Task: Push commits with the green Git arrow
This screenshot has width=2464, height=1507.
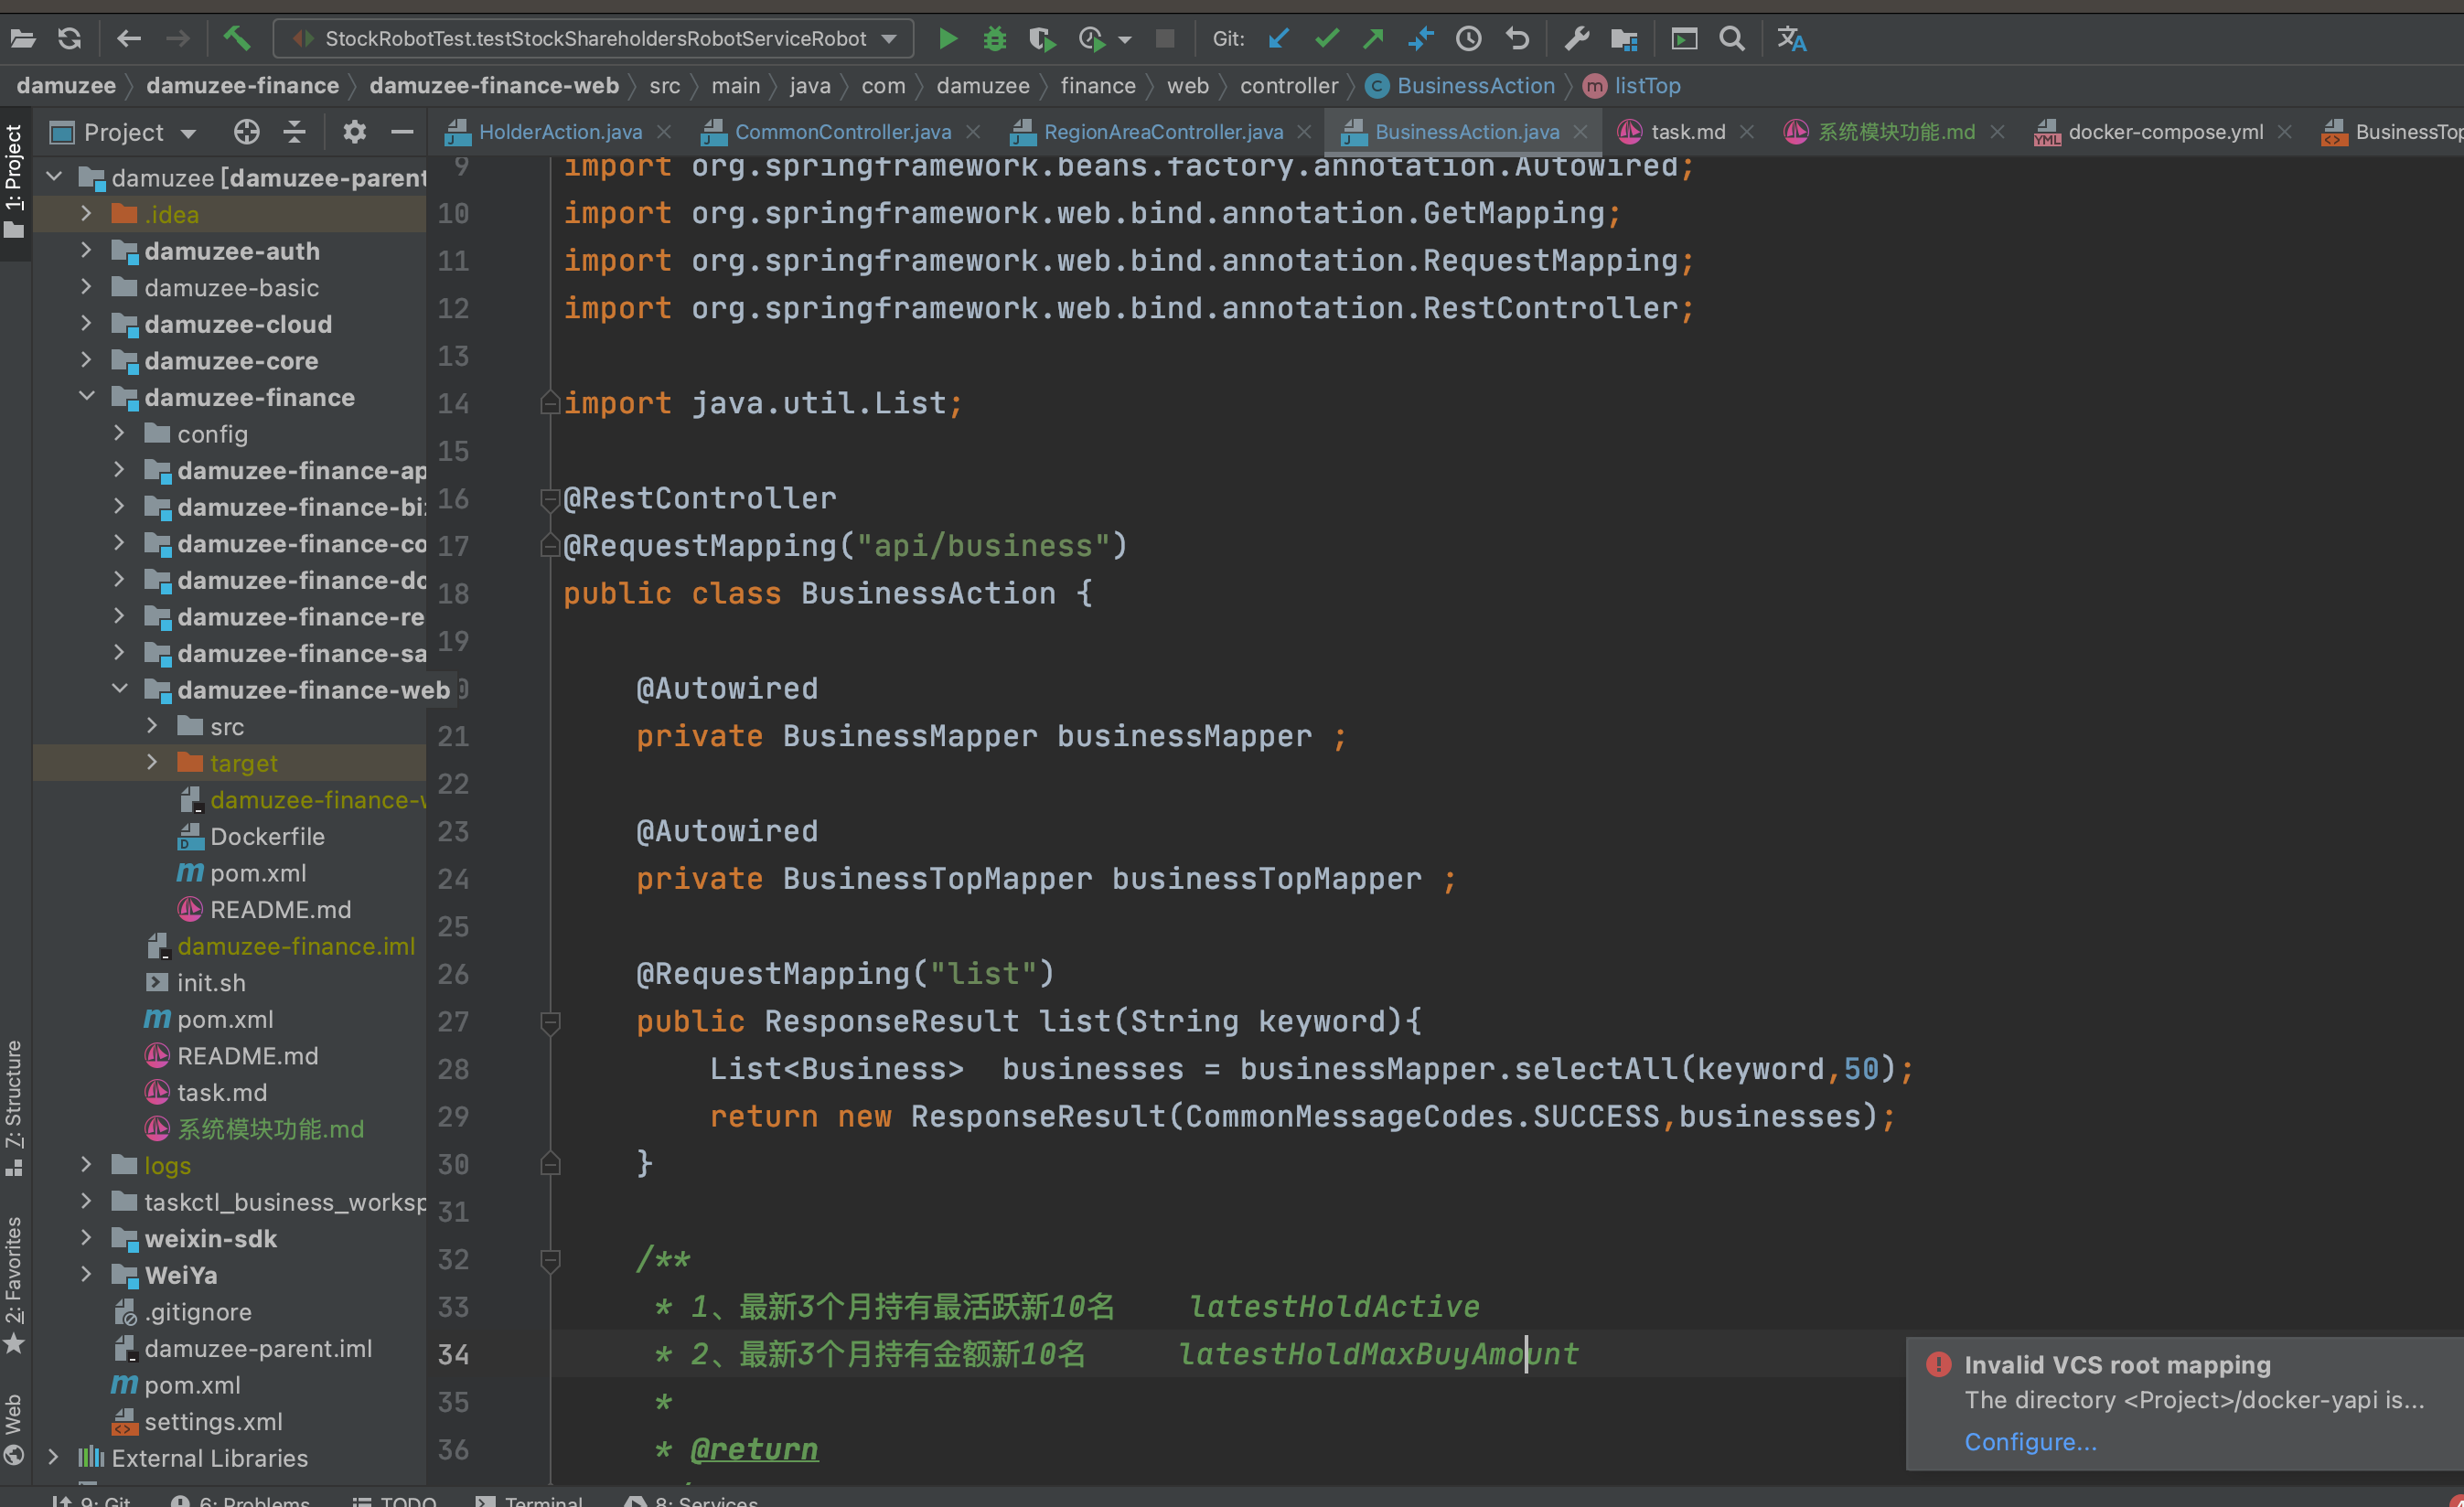Action: 1373,39
